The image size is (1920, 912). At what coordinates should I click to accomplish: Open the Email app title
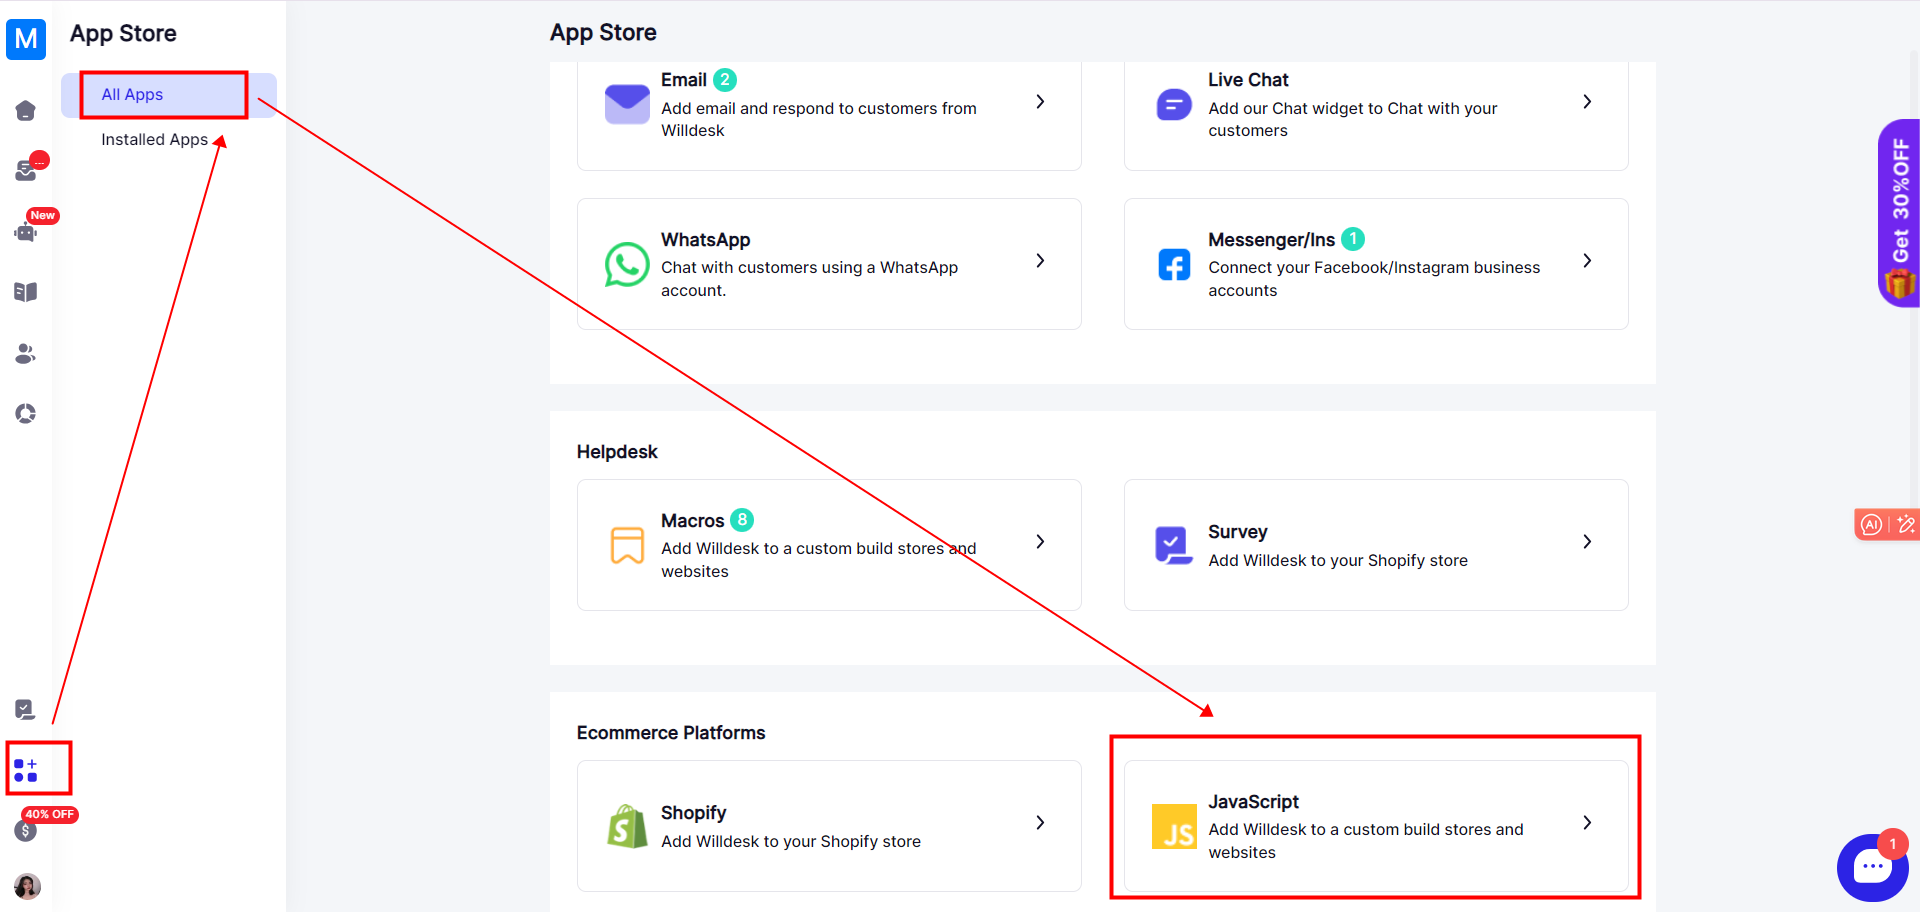pos(684,80)
